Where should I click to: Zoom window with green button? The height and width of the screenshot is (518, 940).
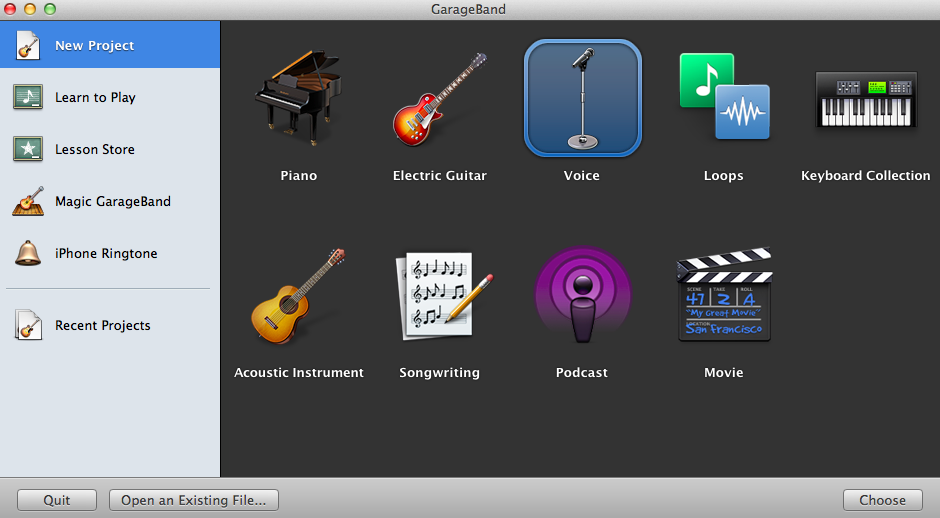pyautogui.click(x=50, y=9)
